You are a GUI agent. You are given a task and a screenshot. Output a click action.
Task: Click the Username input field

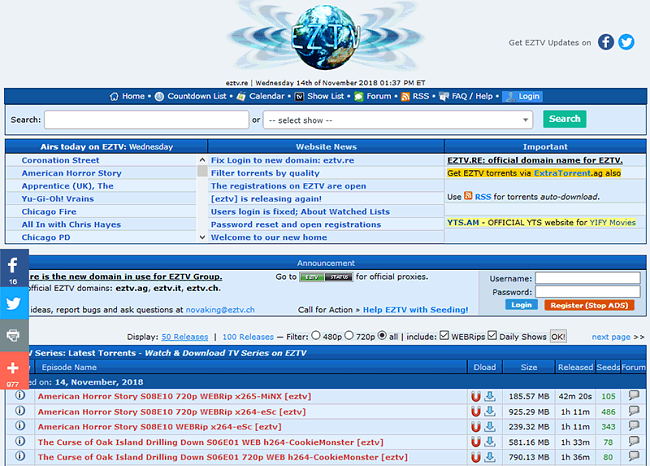click(587, 278)
